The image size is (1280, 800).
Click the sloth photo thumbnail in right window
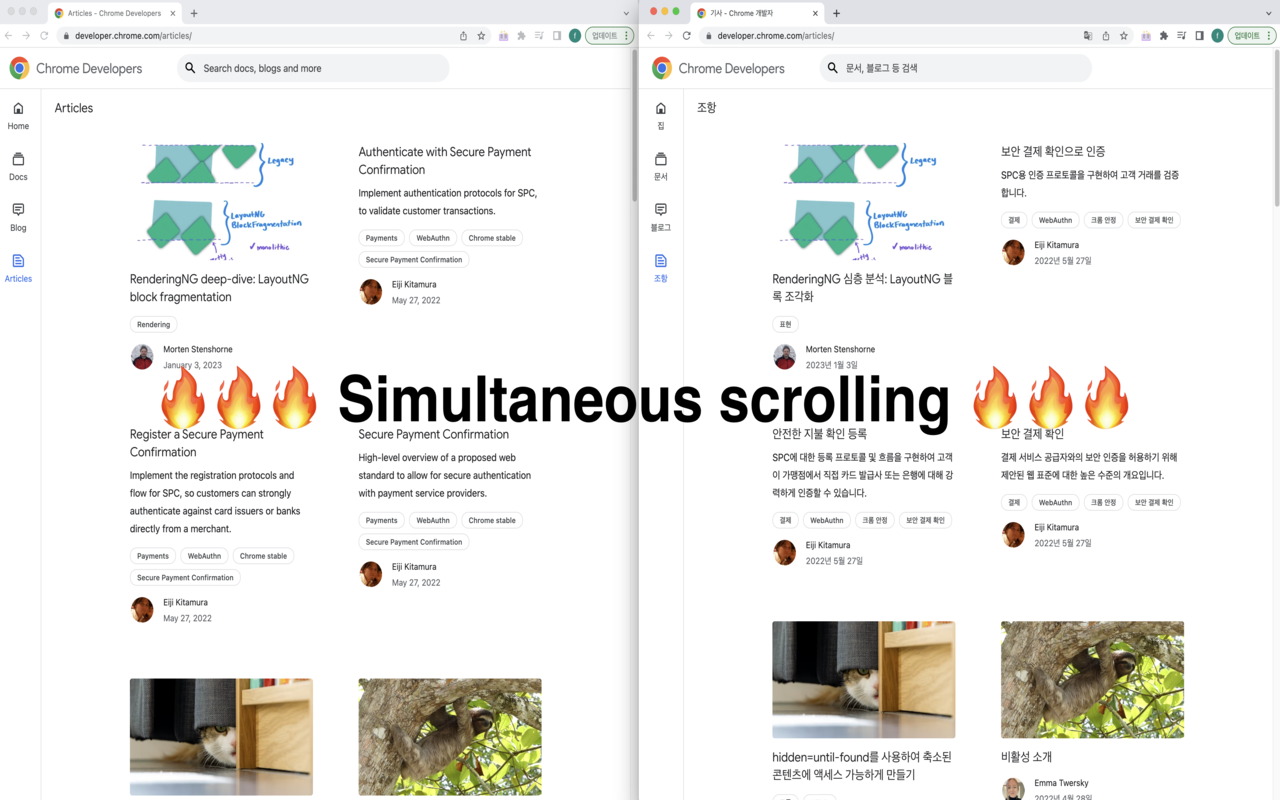(1092, 680)
